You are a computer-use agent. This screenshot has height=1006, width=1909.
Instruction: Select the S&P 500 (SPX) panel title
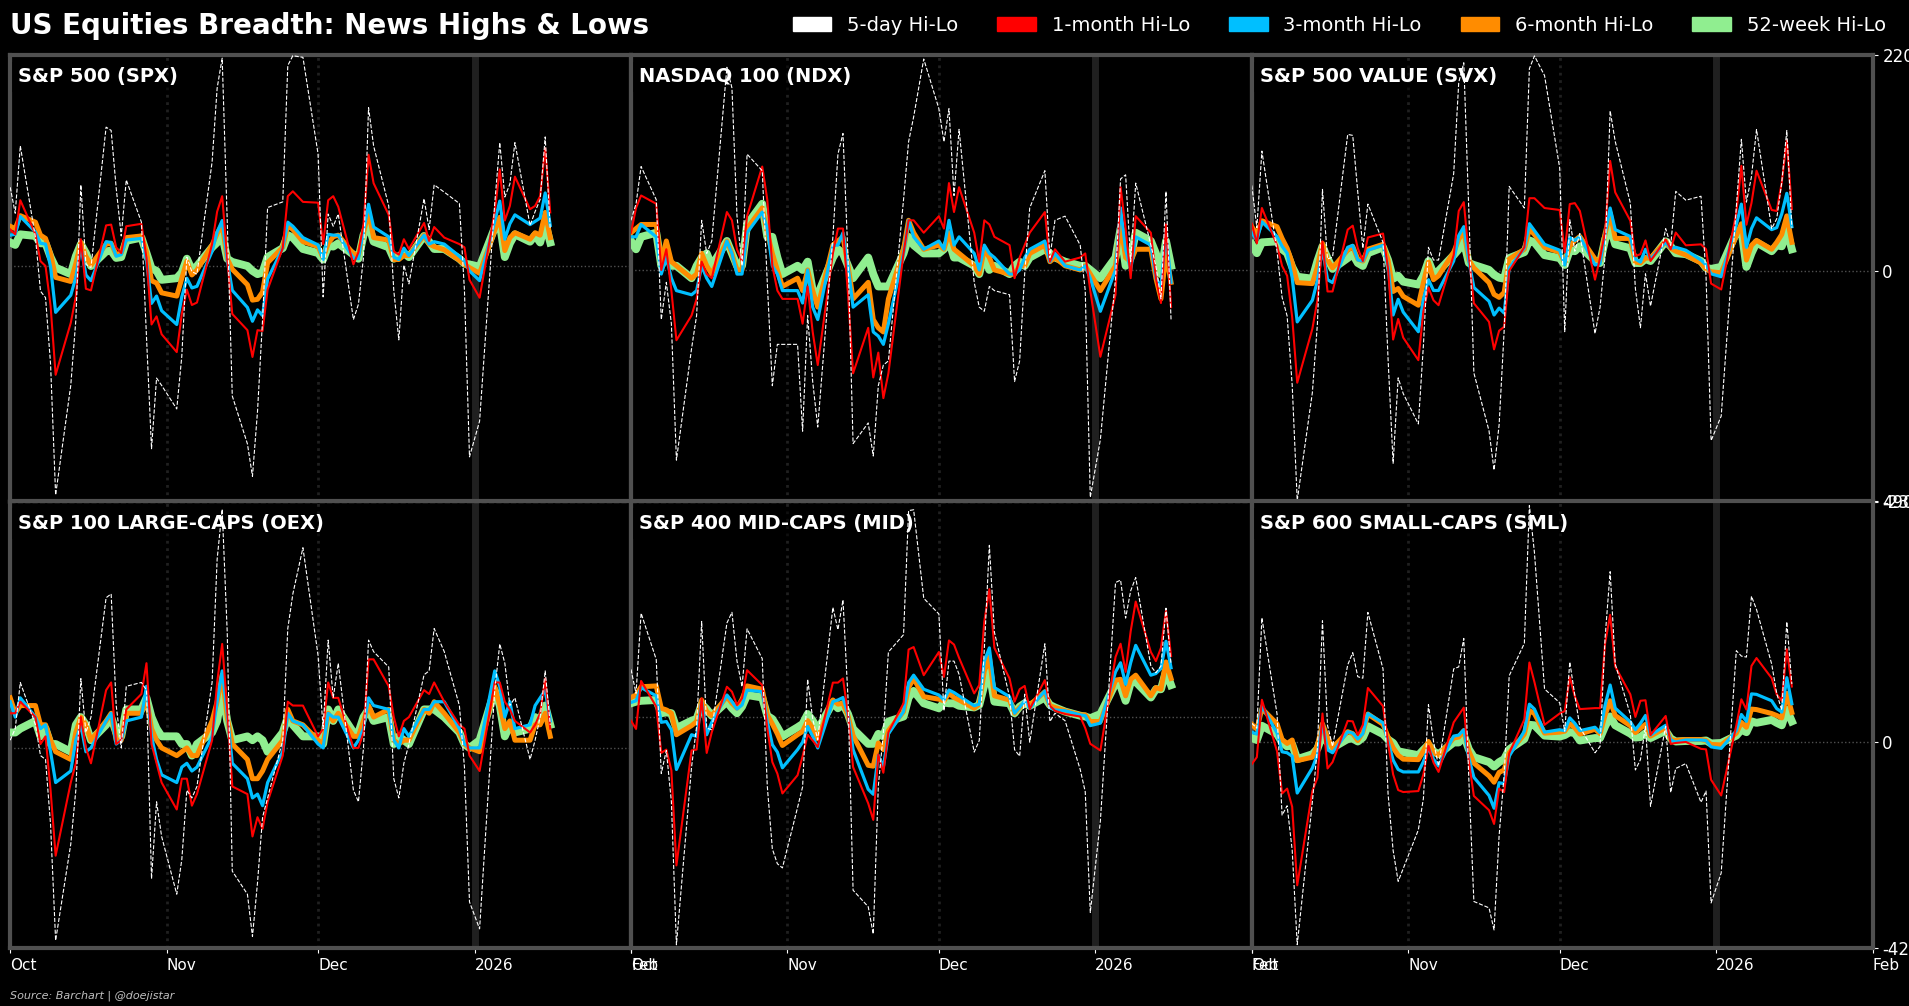(98, 77)
